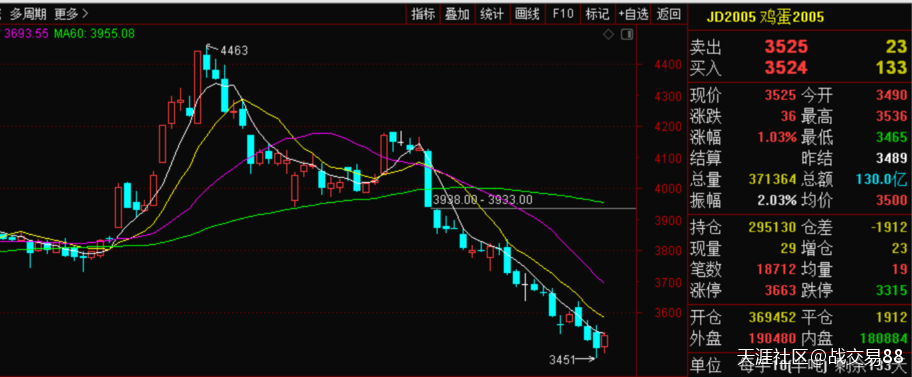Select the 画线 draw line tool
Screen dimensions: 912x377
pos(528,14)
